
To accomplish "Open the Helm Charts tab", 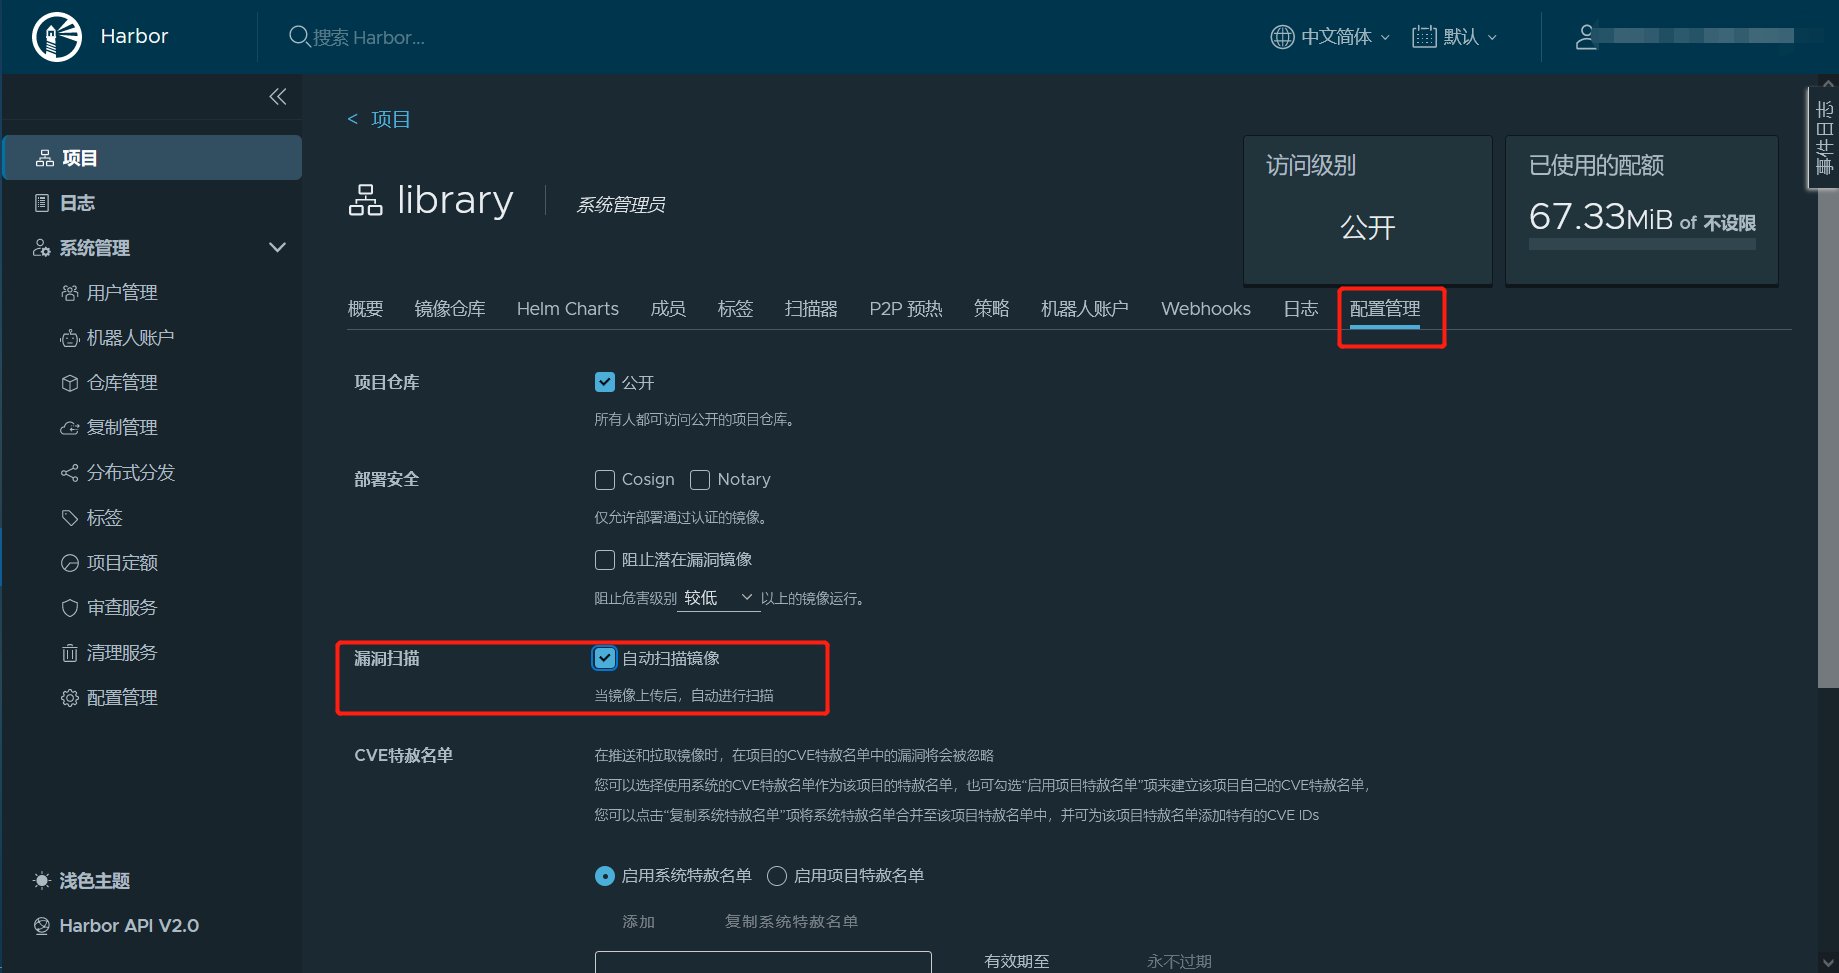I will click(568, 309).
